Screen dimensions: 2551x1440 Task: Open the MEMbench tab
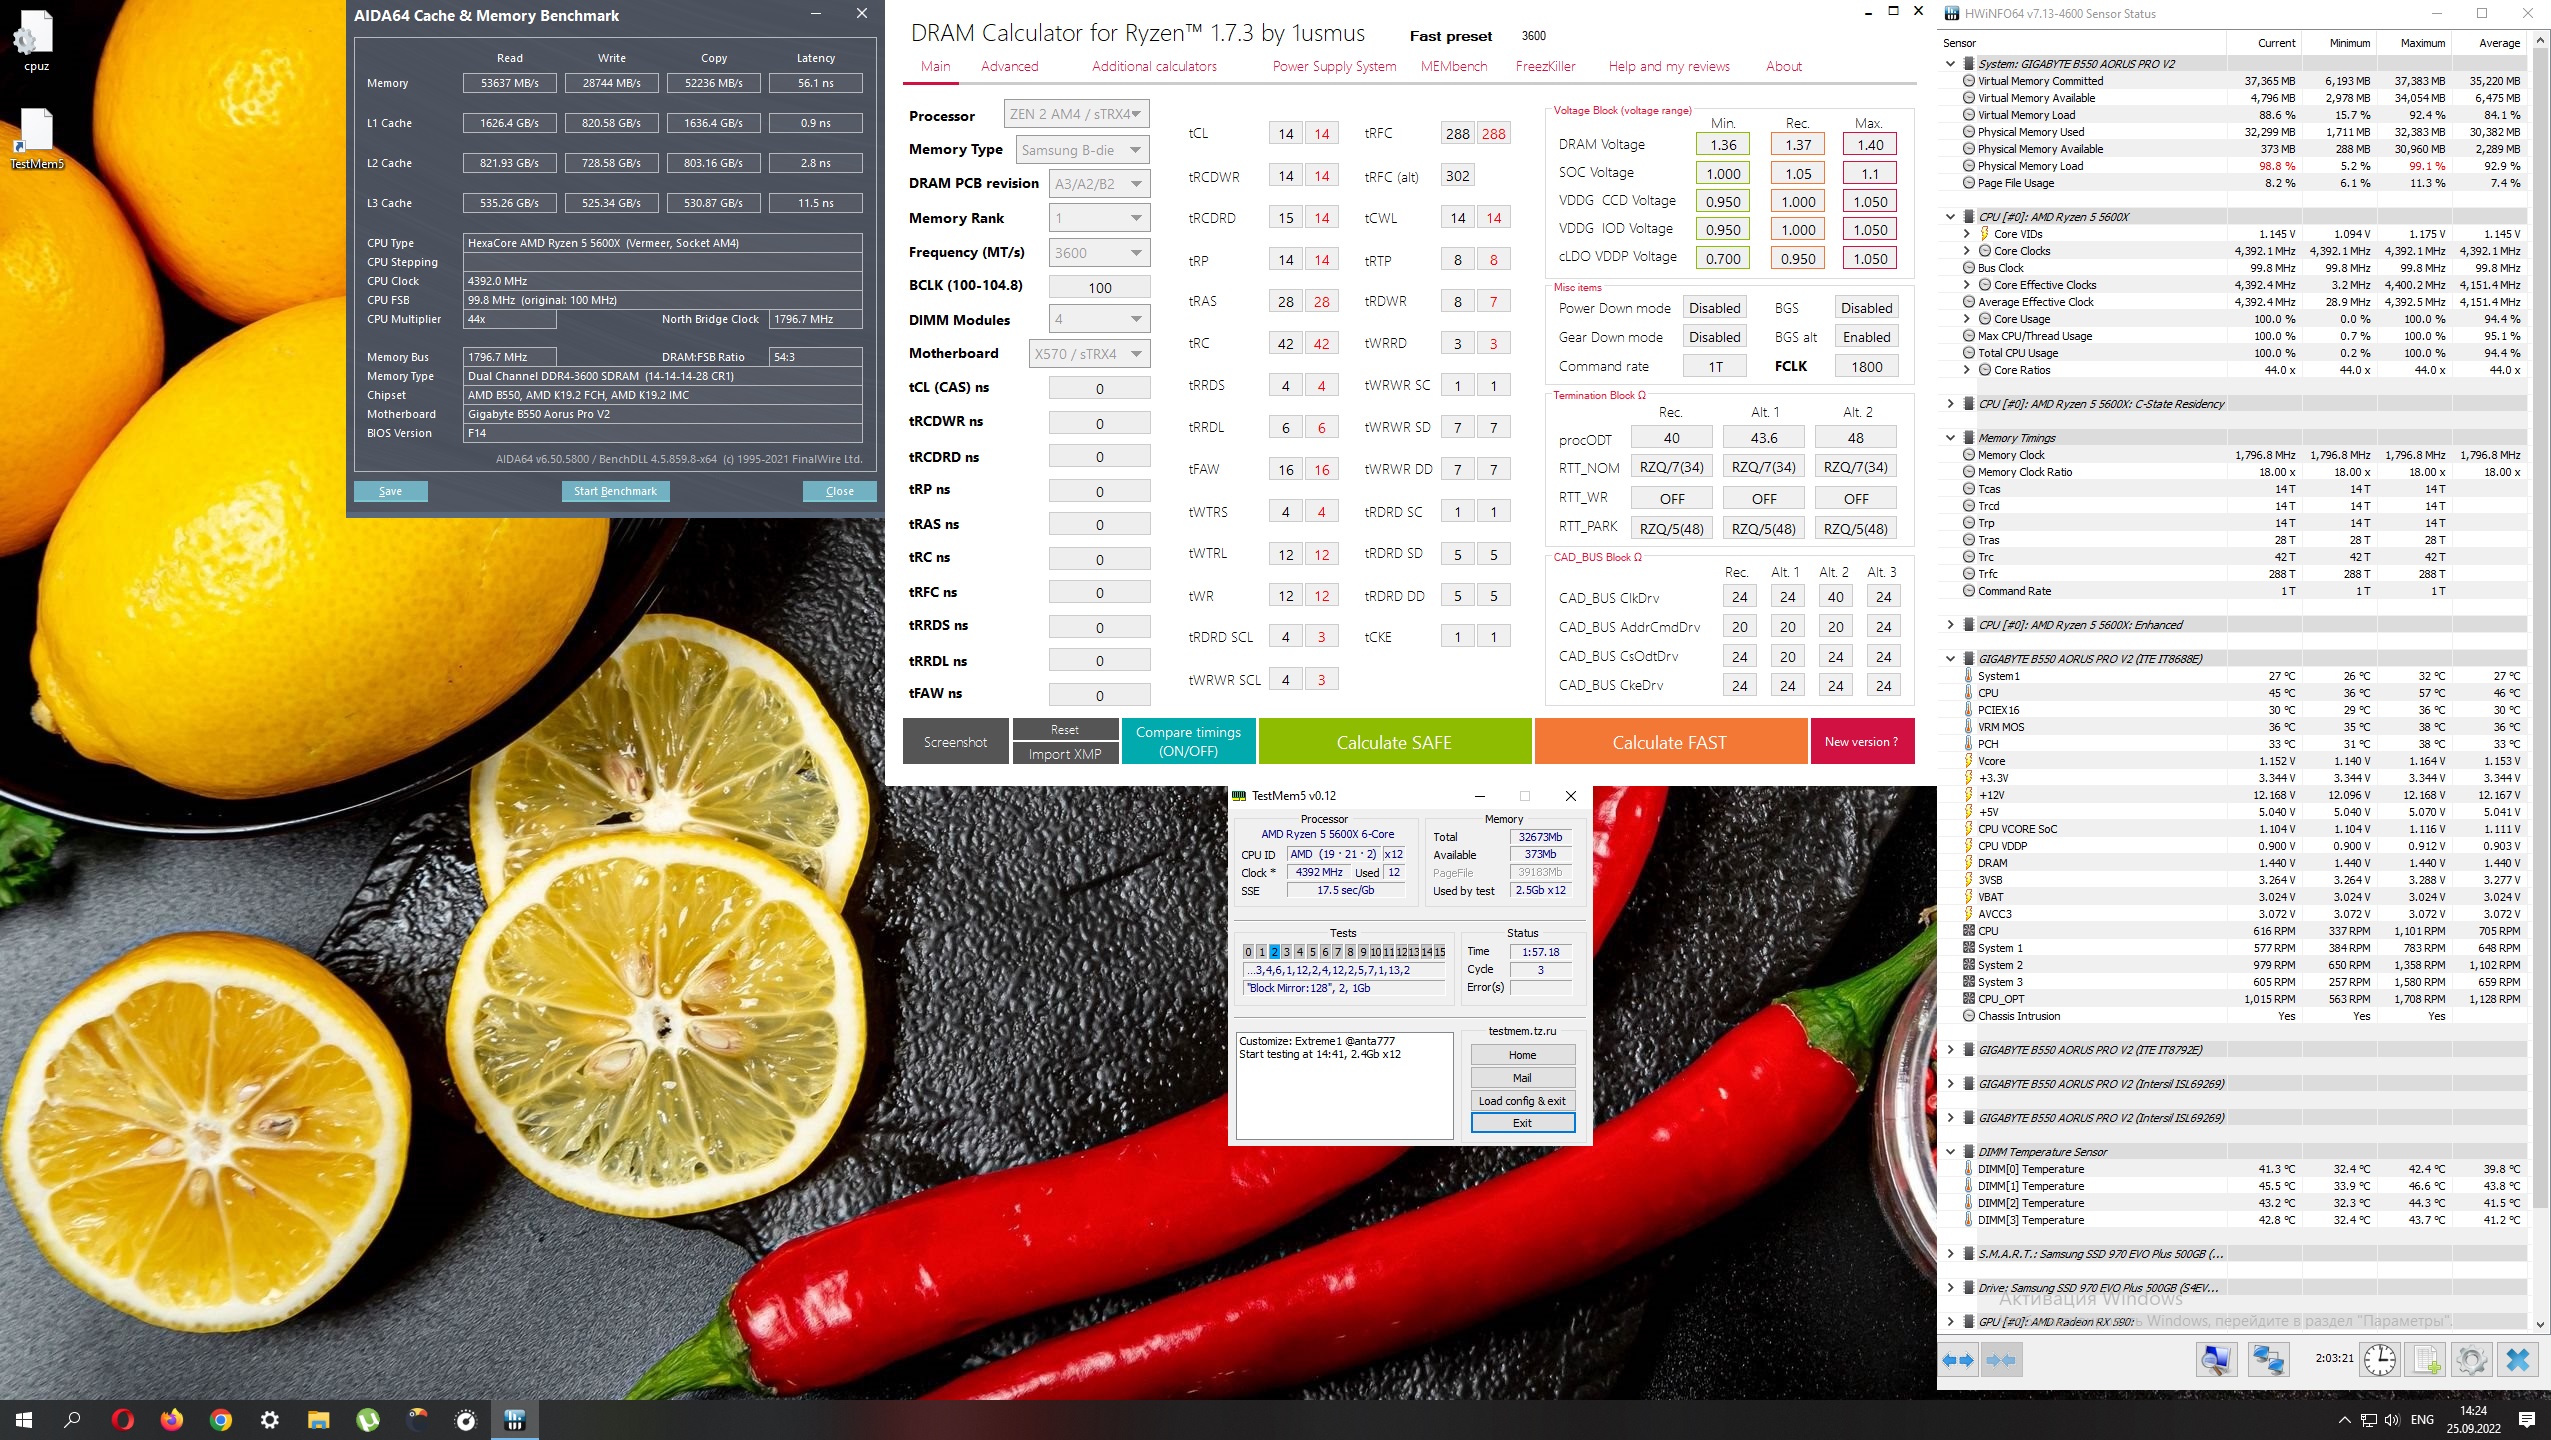(1453, 66)
